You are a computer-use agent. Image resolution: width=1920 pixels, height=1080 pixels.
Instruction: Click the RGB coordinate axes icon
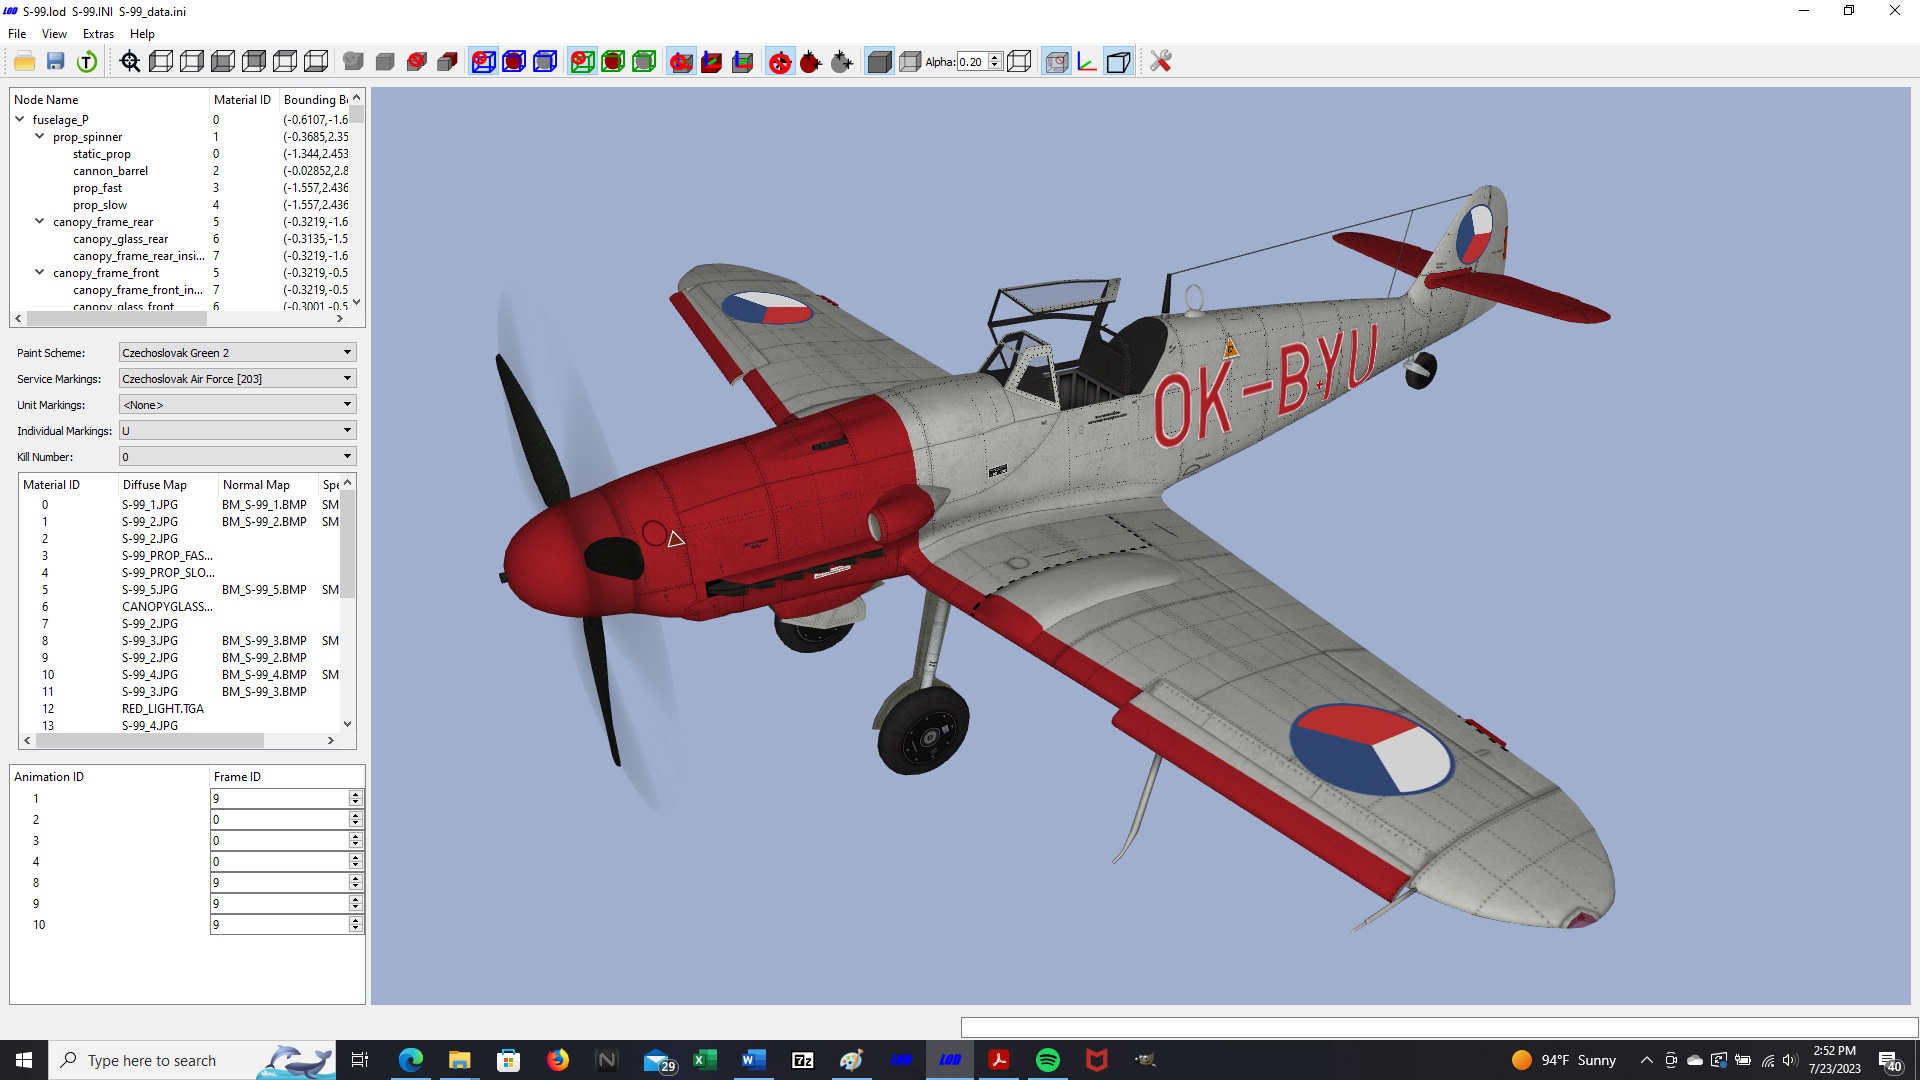pos(1087,62)
